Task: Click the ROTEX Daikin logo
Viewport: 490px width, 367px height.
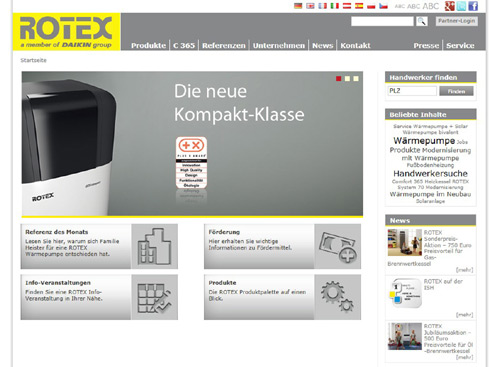Action: coord(66,32)
